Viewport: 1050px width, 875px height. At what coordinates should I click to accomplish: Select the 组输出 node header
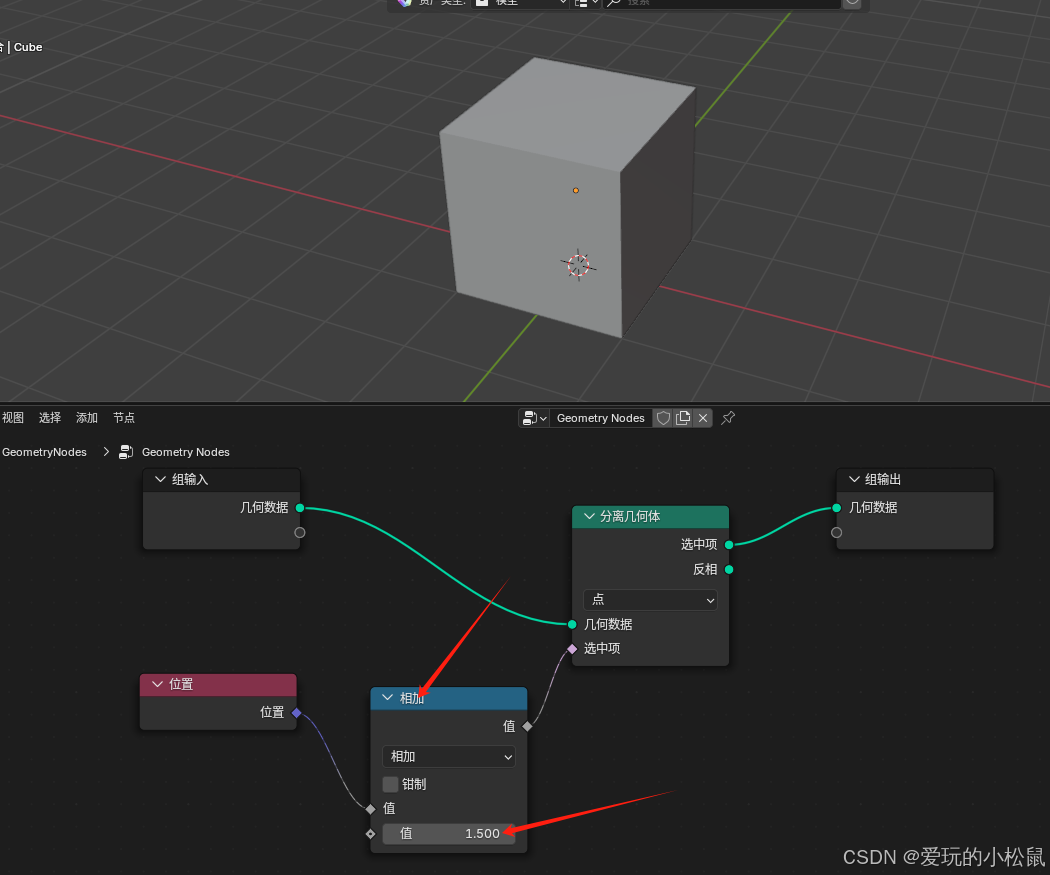click(915, 479)
